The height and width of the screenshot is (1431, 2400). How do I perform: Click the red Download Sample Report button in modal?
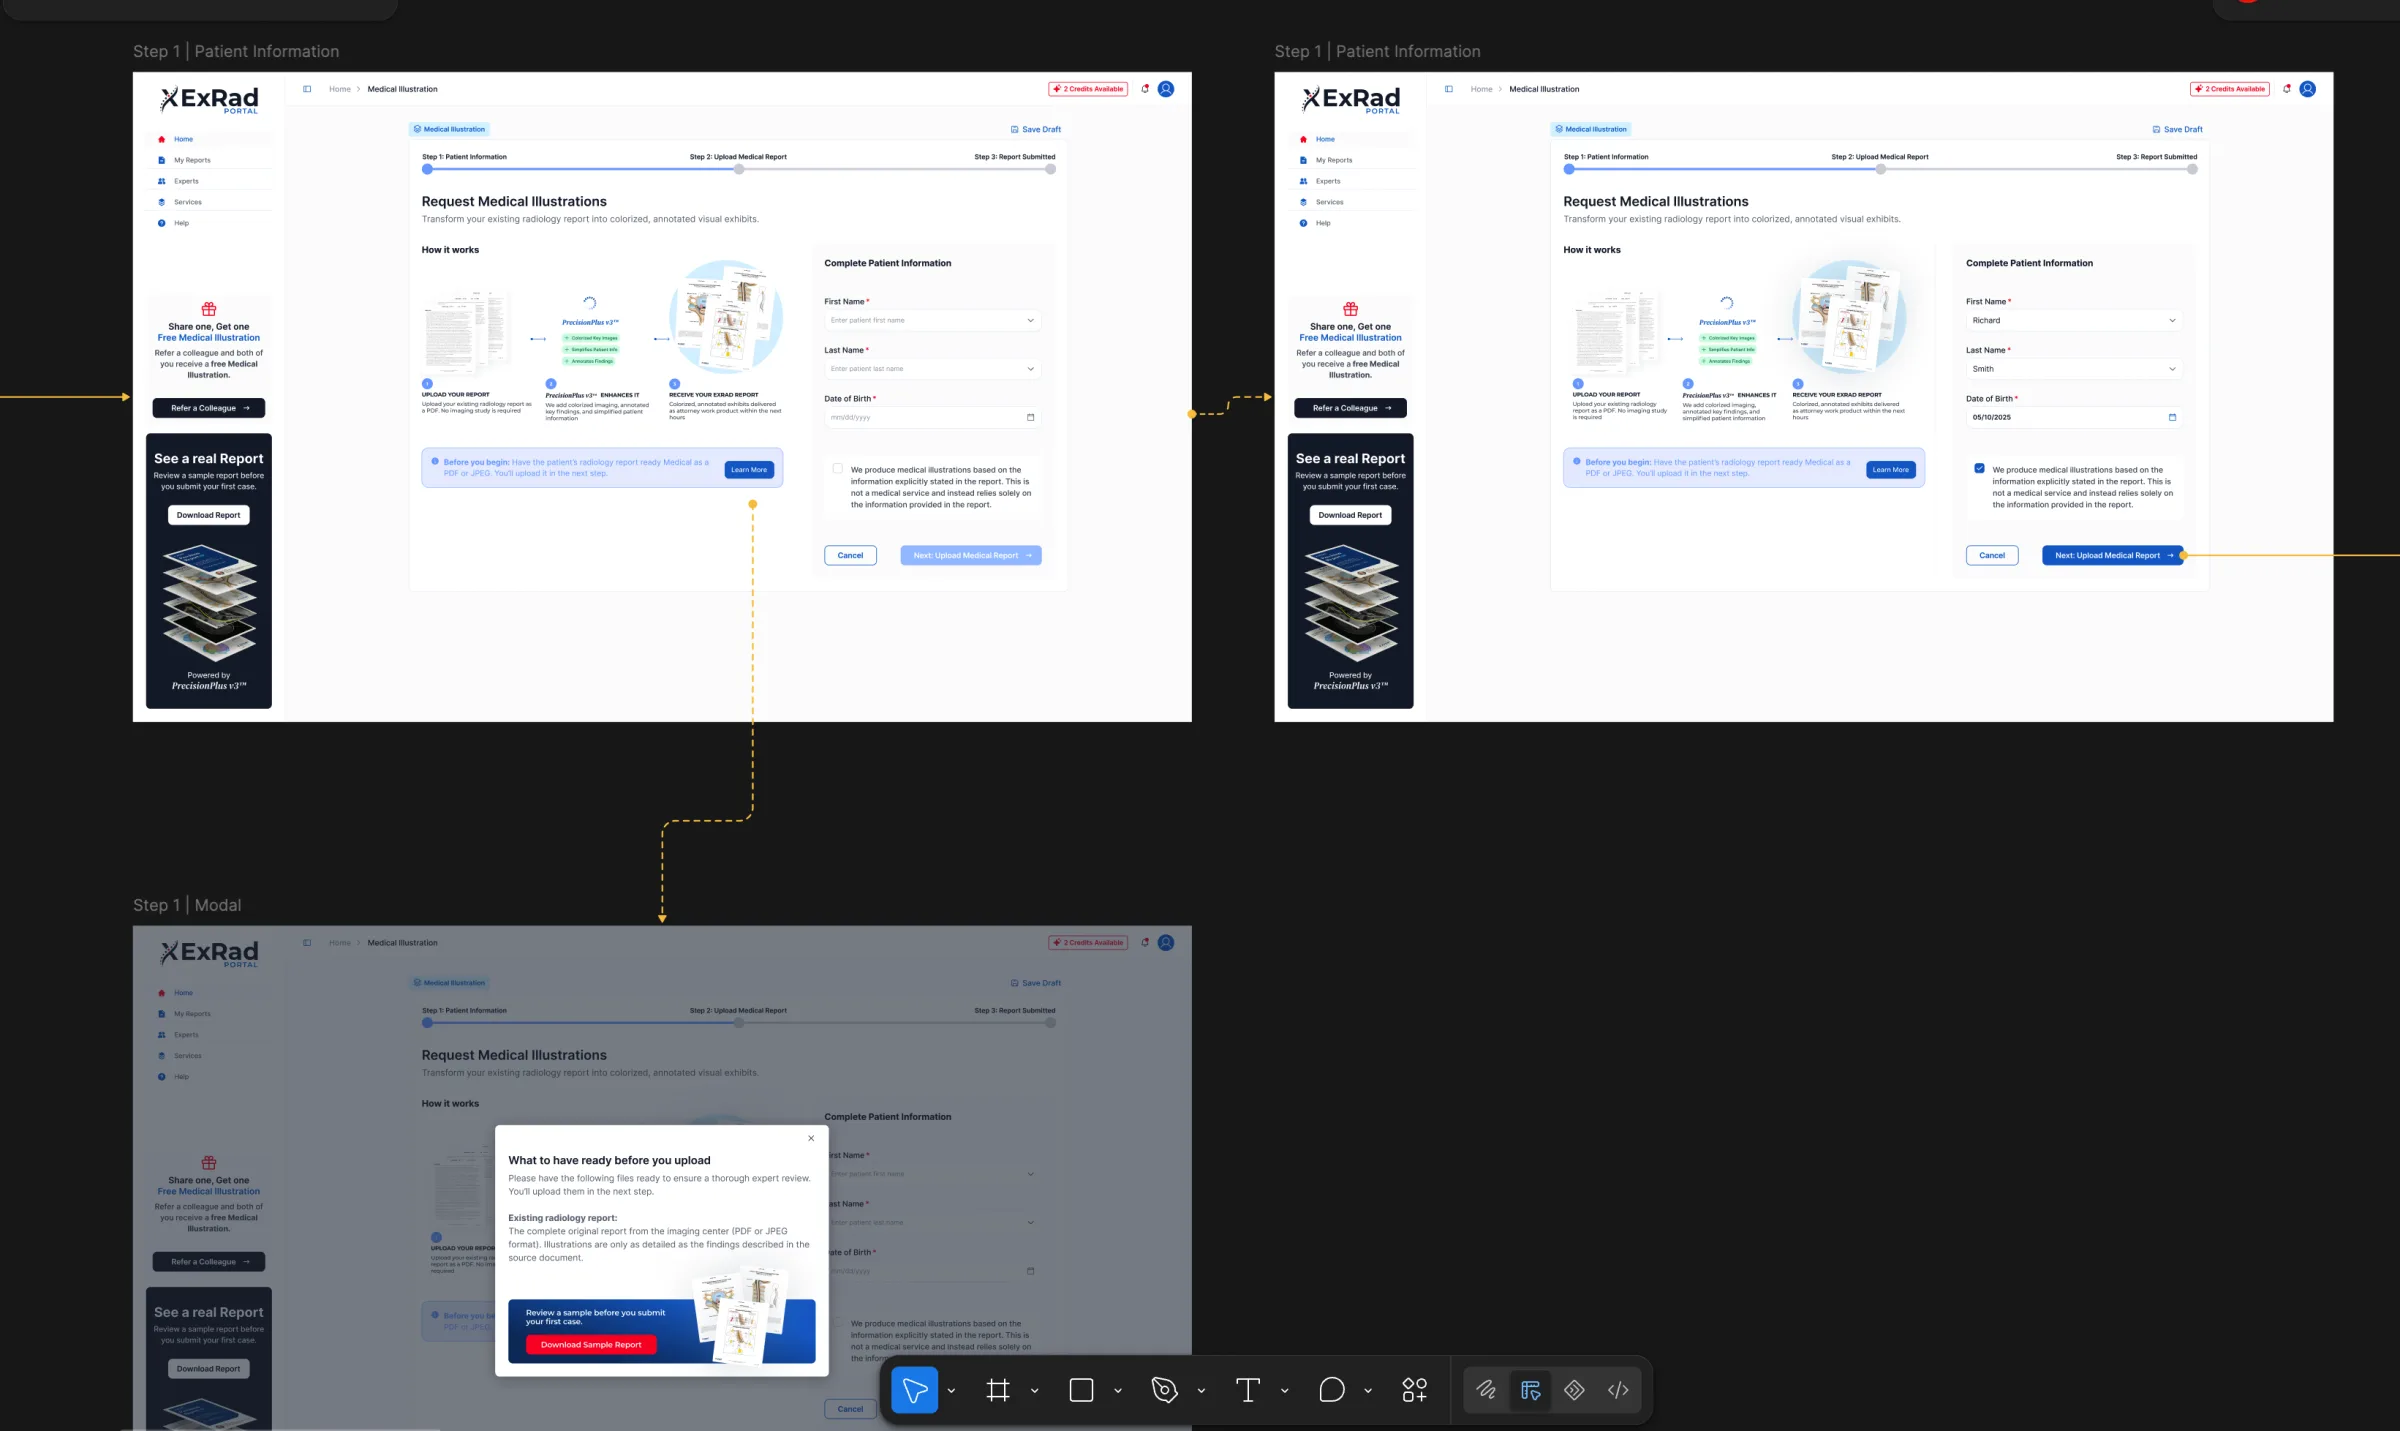click(591, 1345)
